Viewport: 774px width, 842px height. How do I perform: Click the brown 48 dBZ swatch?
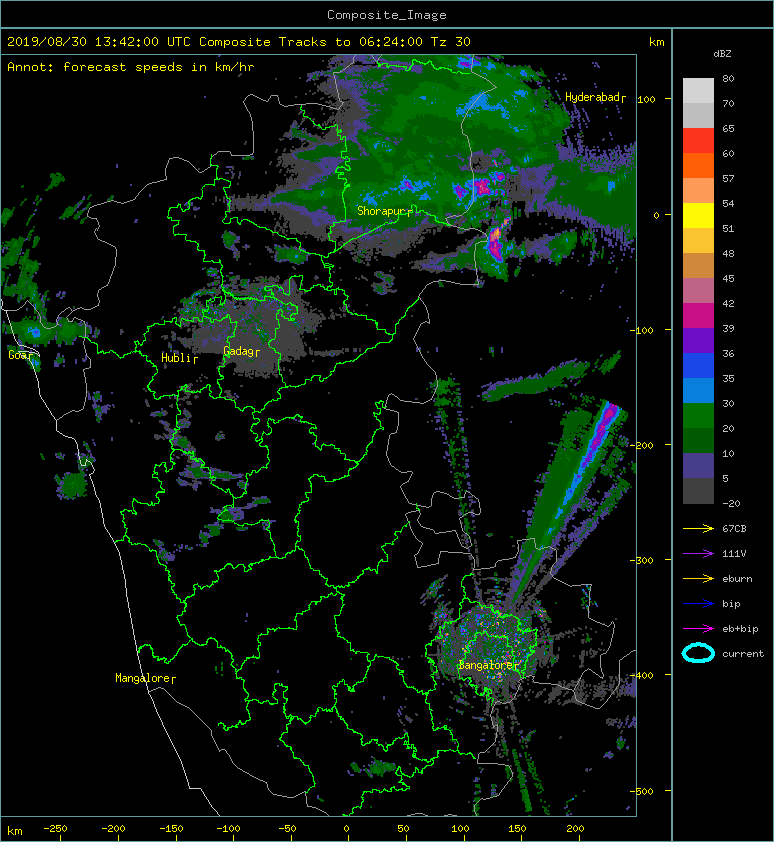[x=698, y=265]
